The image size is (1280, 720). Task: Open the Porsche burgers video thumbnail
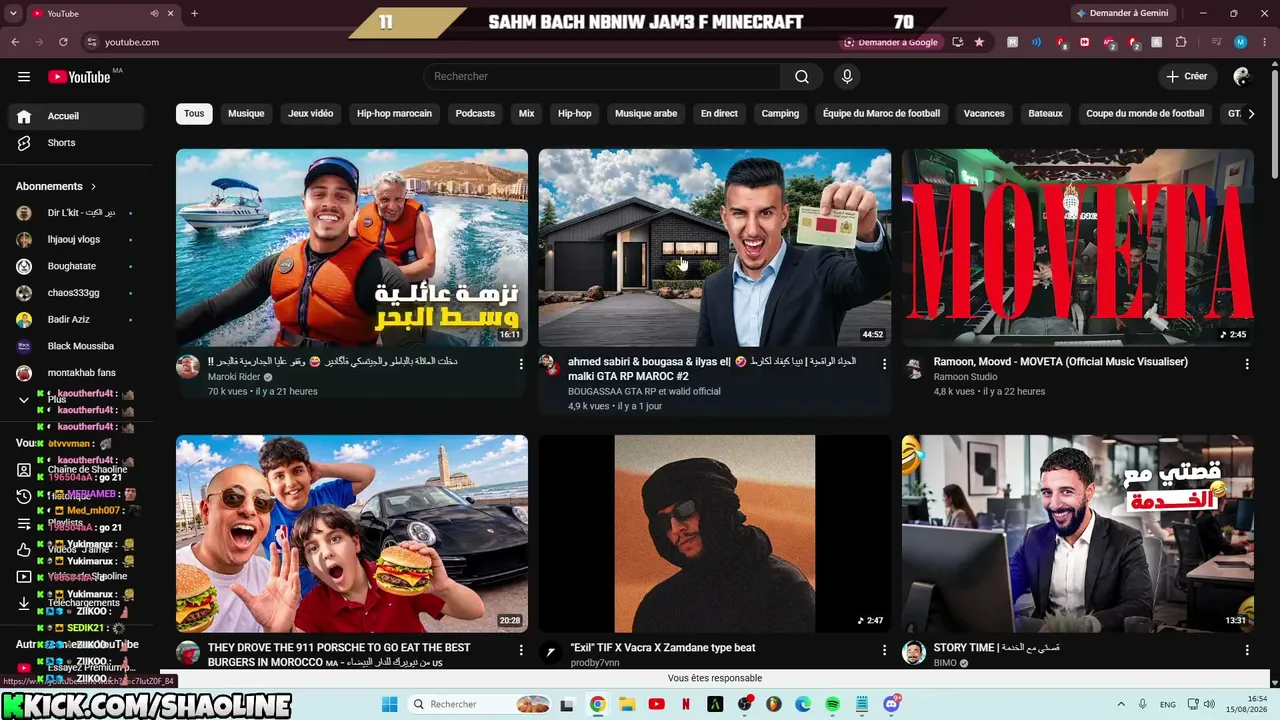tap(352, 534)
